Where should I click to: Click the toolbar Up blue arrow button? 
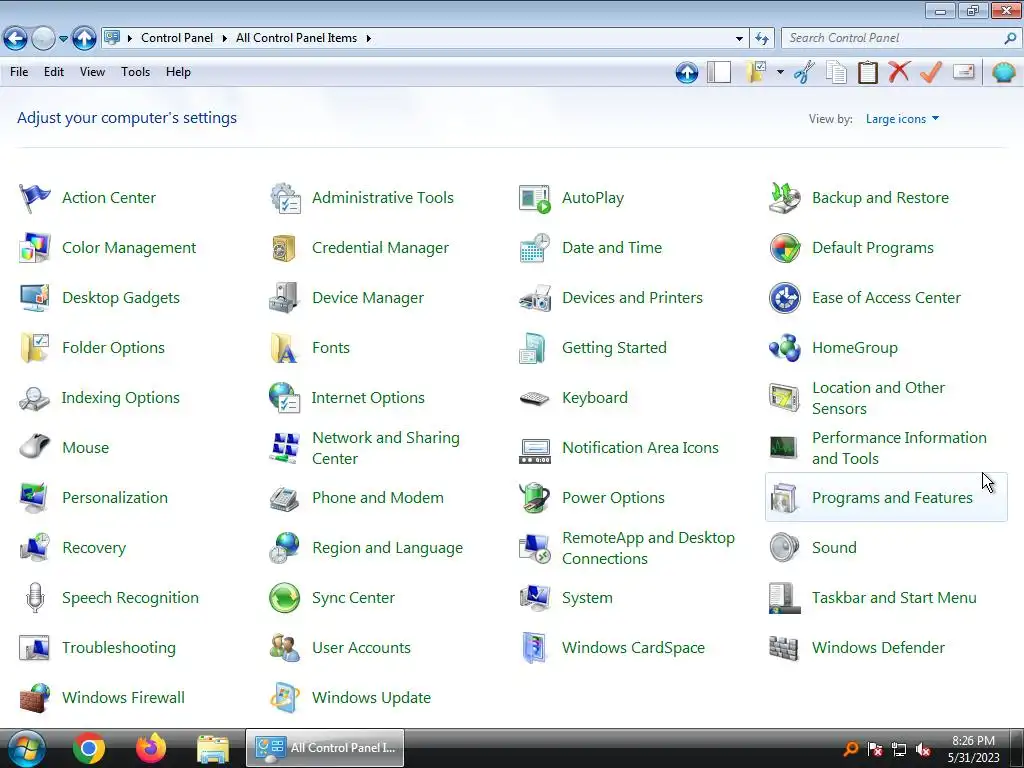tap(686, 72)
